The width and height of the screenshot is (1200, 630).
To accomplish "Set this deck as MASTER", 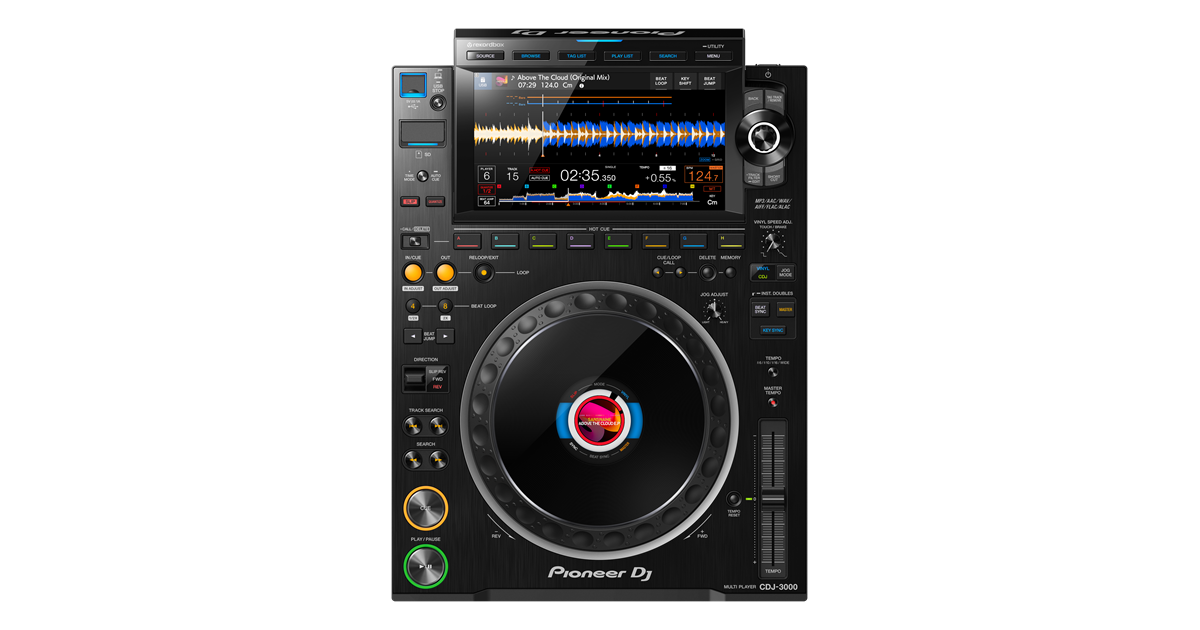I will [x=785, y=310].
